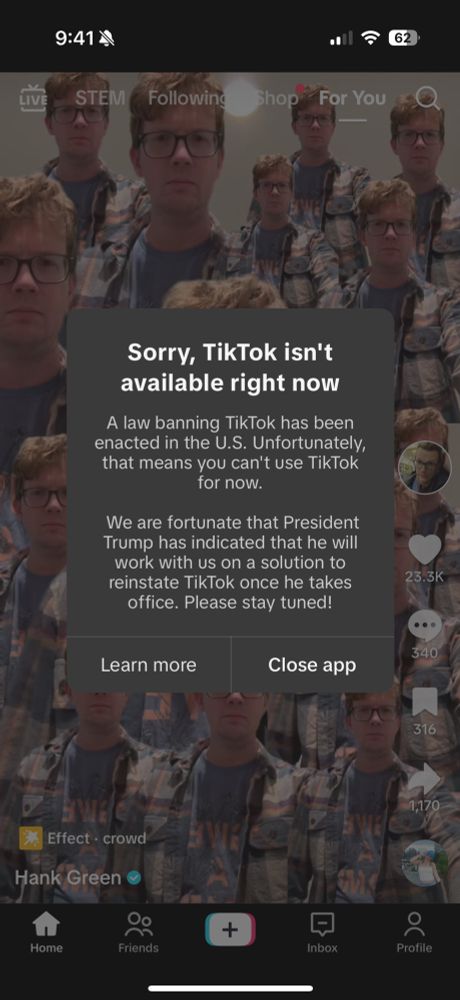Open the LIVE TV icon
The width and height of the screenshot is (460, 1000).
(x=33, y=99)
